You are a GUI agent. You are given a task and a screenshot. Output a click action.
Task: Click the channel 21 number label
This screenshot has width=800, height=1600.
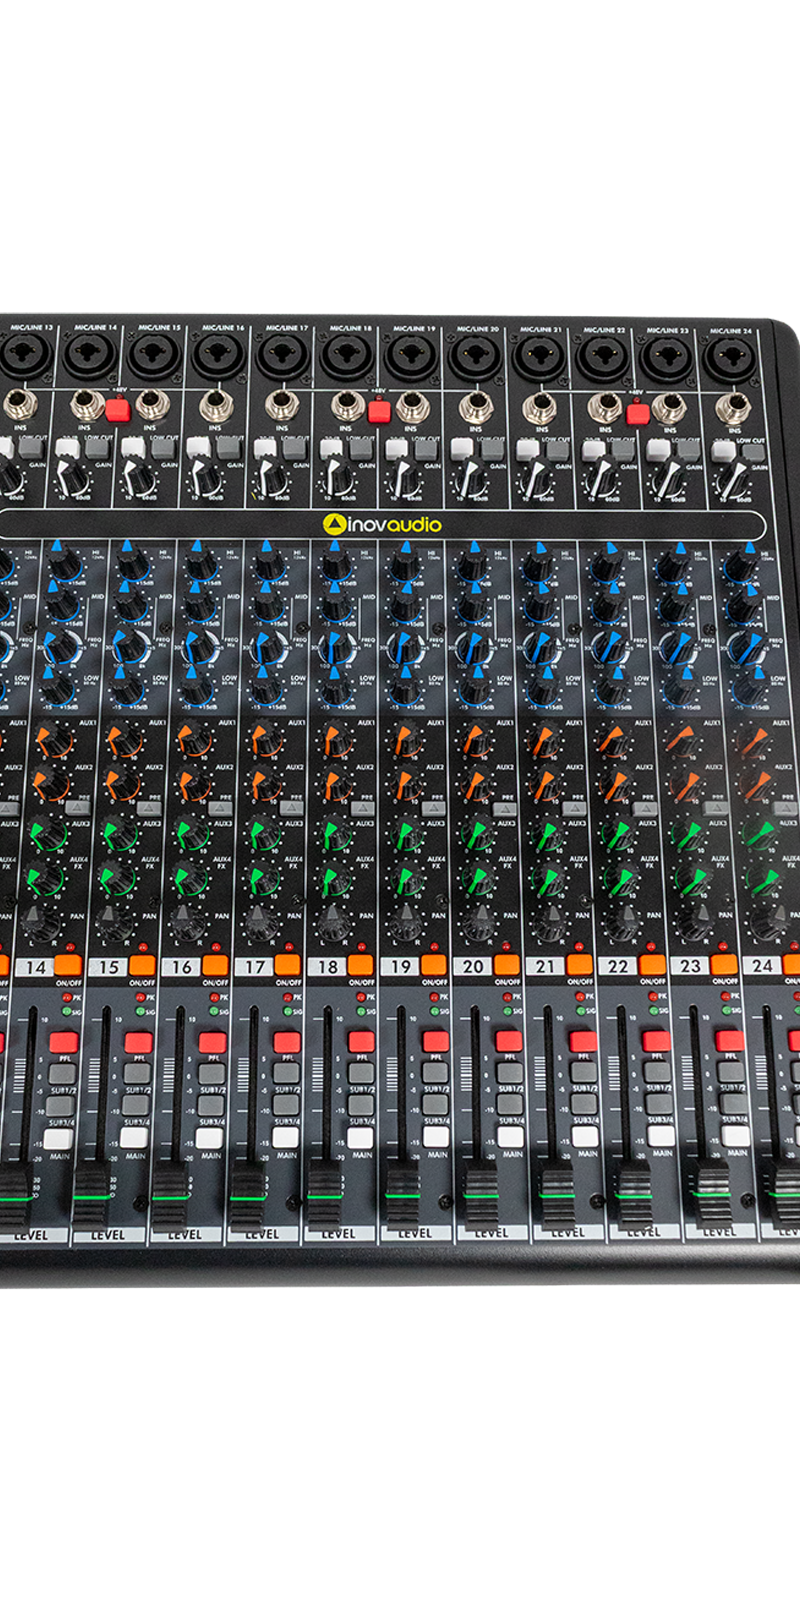545,966
